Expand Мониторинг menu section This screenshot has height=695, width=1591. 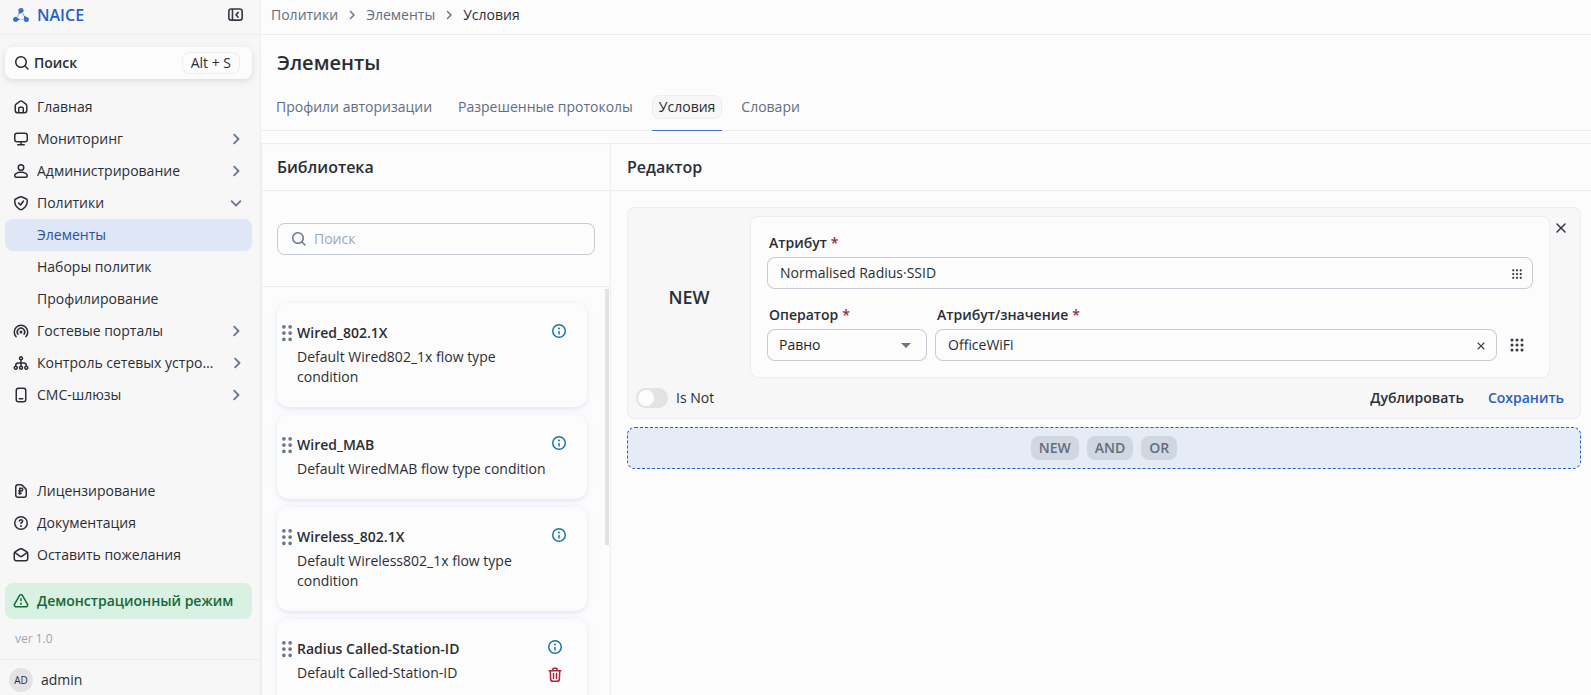pos(236,139)
